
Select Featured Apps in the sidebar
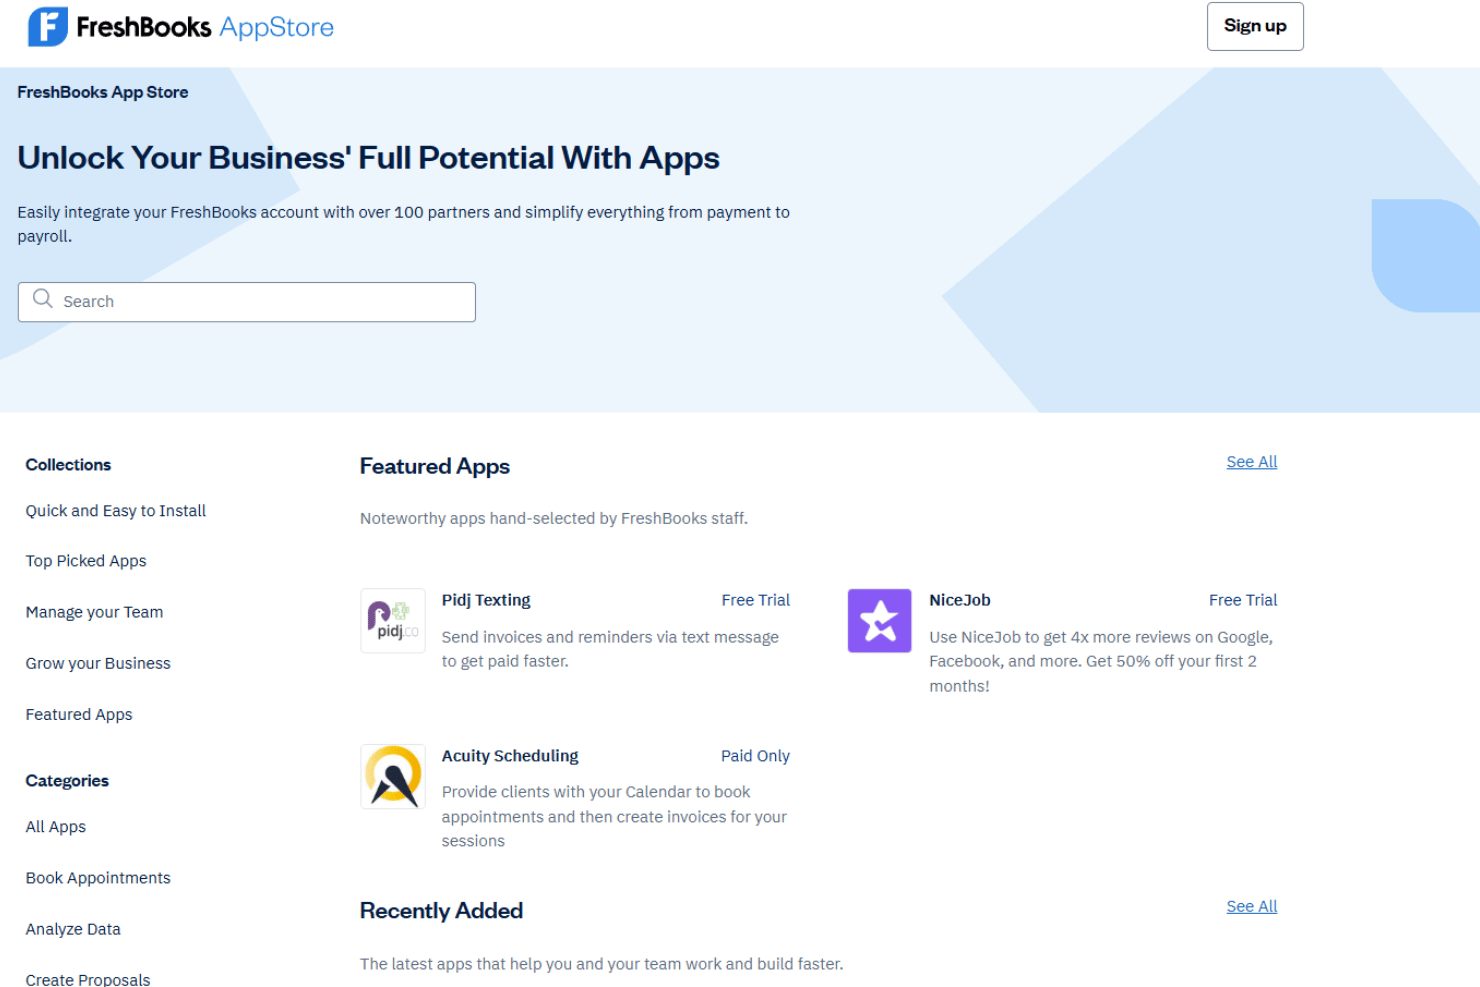[x=79, y=714]
